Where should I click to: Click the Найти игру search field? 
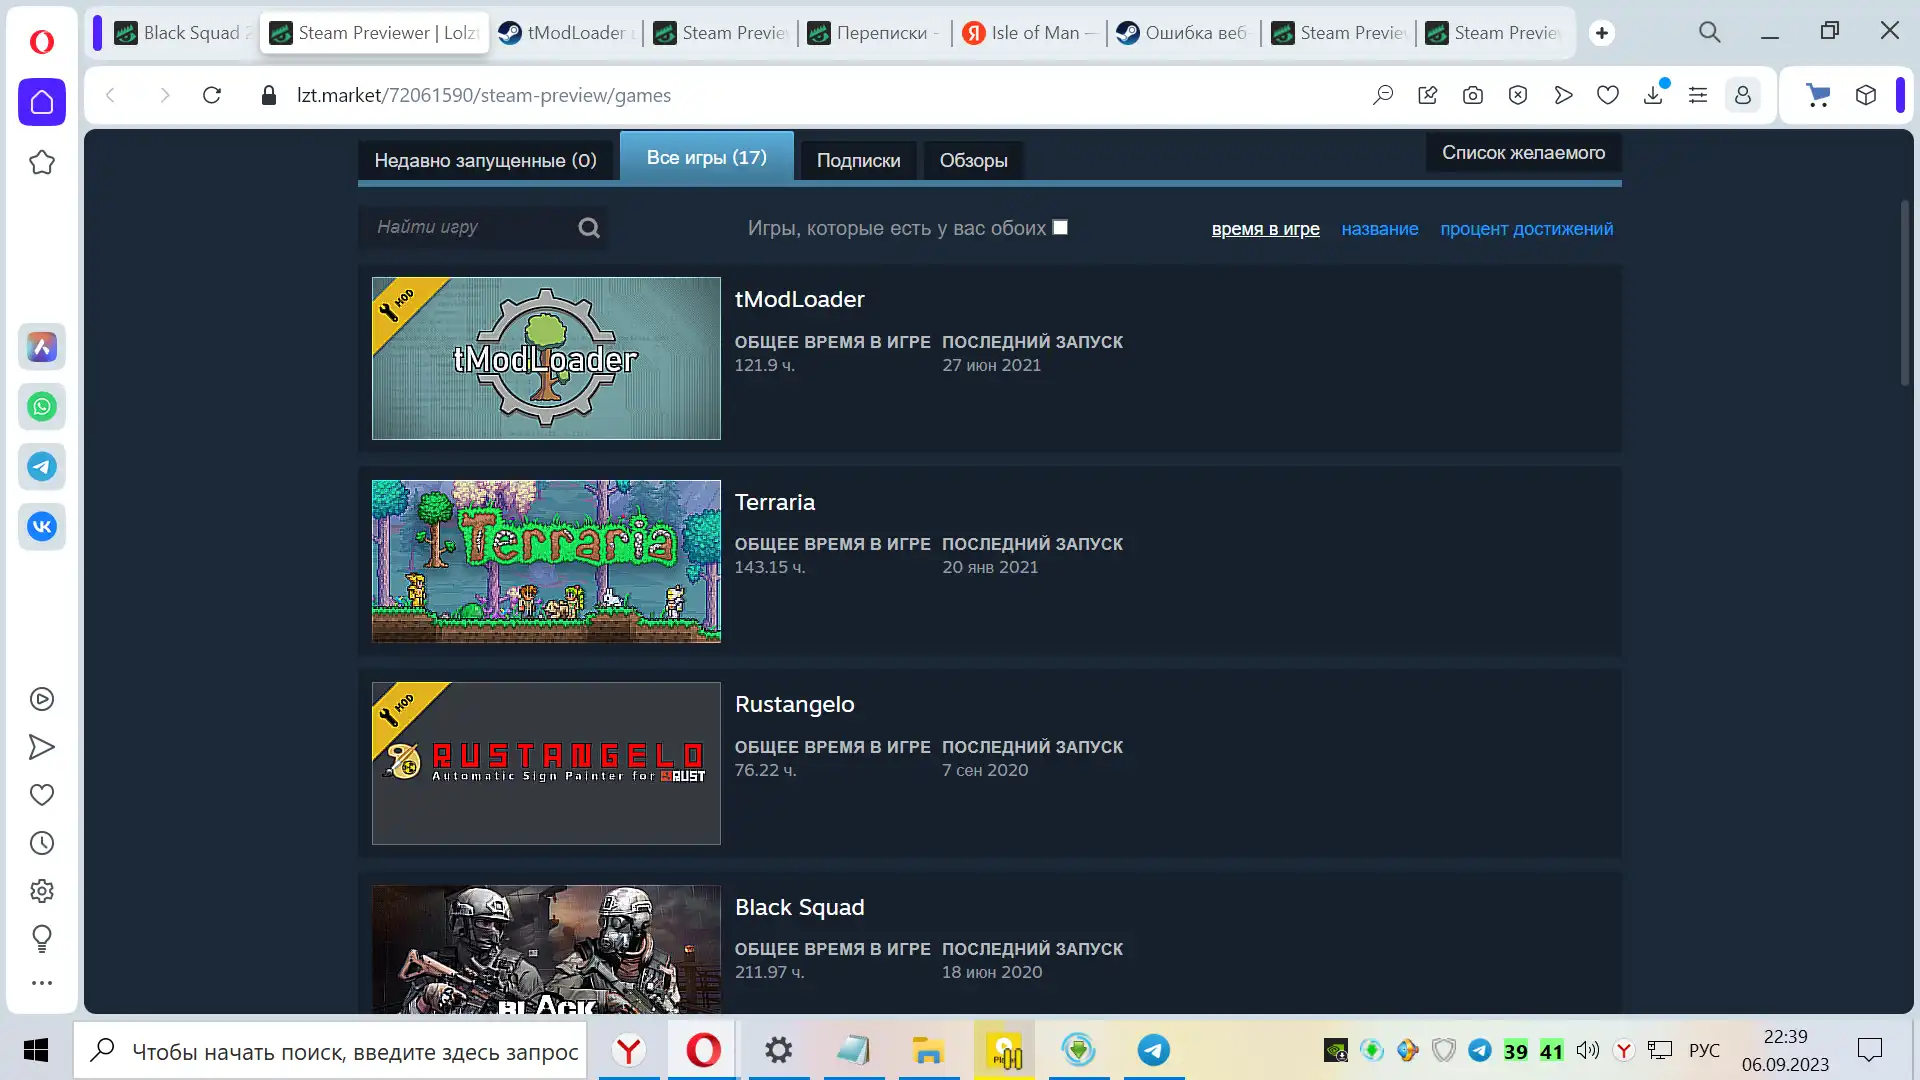(468, 227)
